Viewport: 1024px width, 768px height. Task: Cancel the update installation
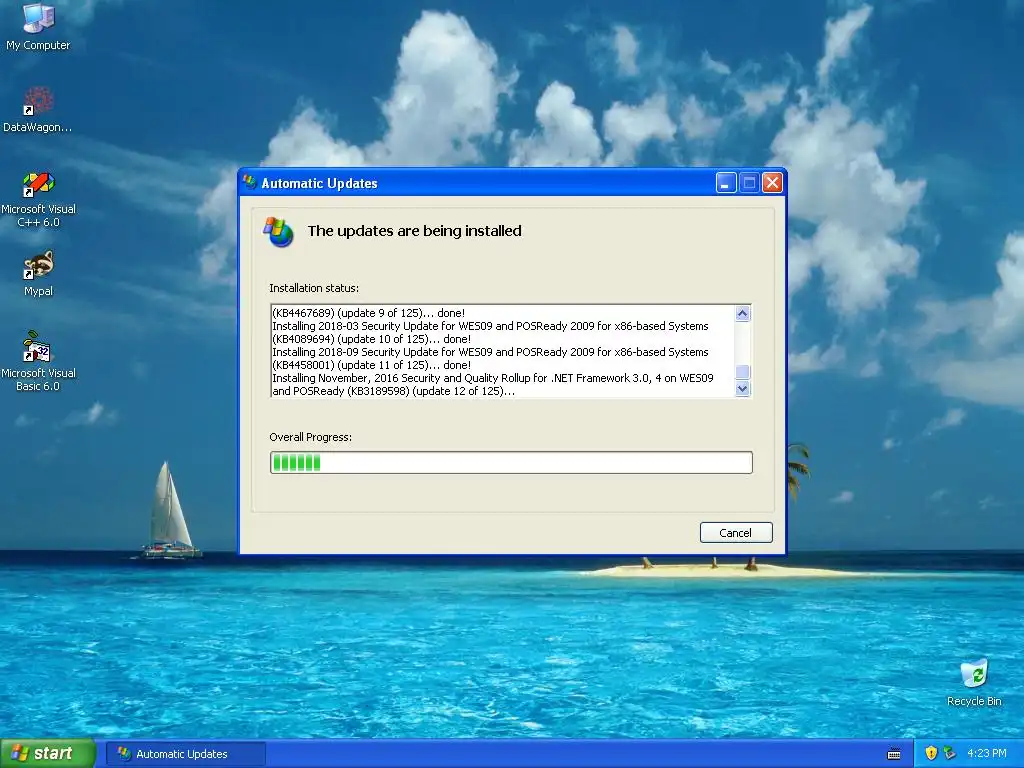pyautogui.click(x=736, y=533)
